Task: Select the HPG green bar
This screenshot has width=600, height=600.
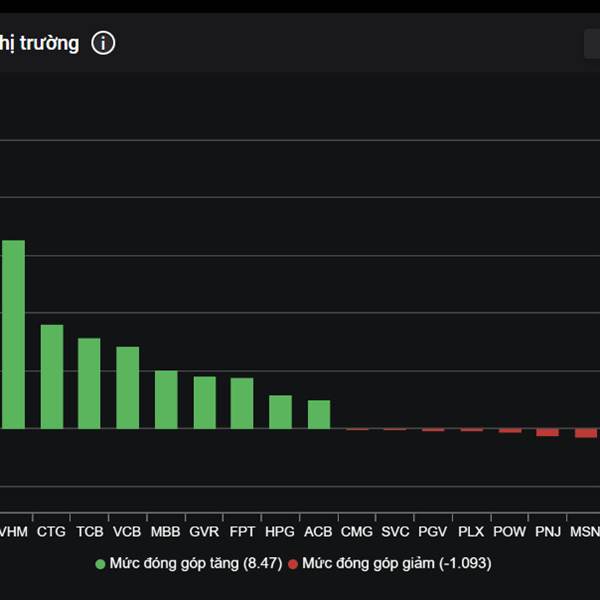Action: pos(280,412)
